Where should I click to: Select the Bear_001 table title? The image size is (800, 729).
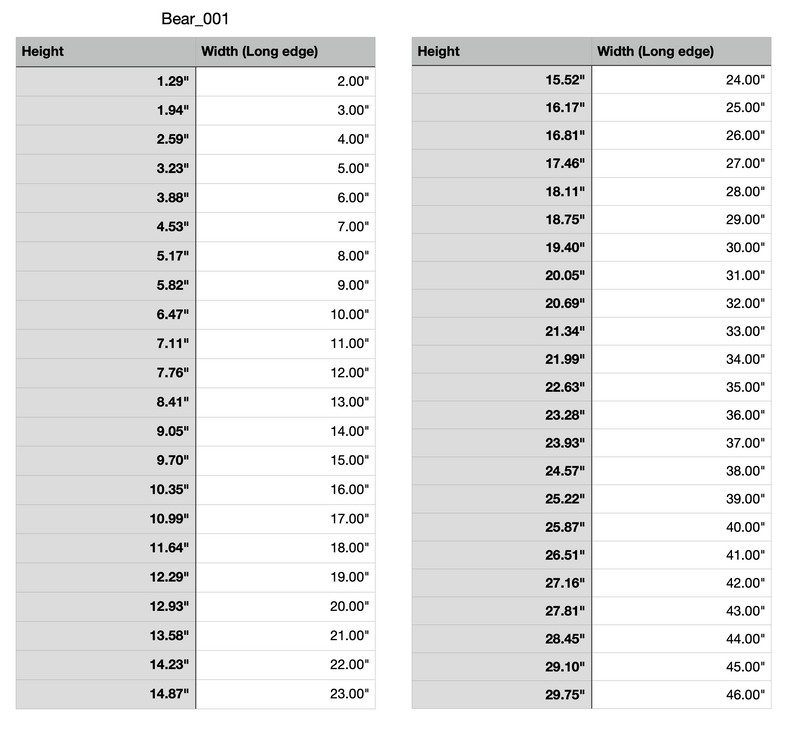[195, 19]
